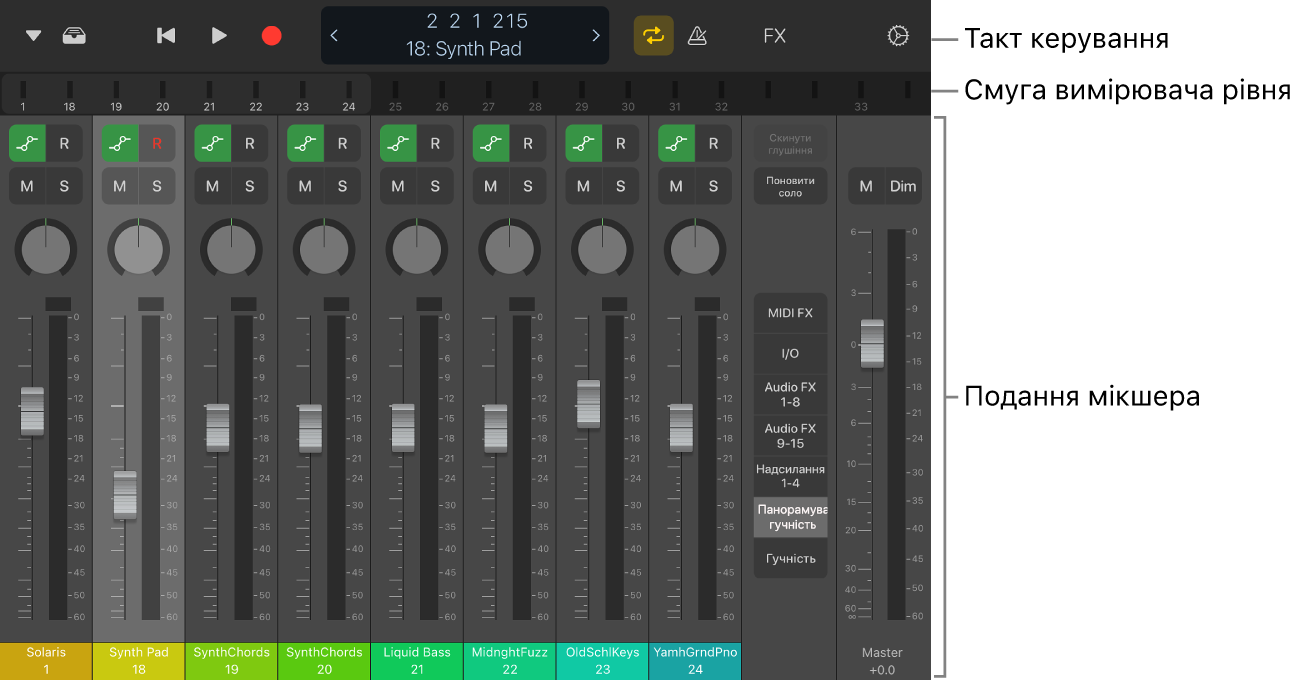Click the Master volume fader handle
The image size is (1298, 681).
(x=872, y=343)
